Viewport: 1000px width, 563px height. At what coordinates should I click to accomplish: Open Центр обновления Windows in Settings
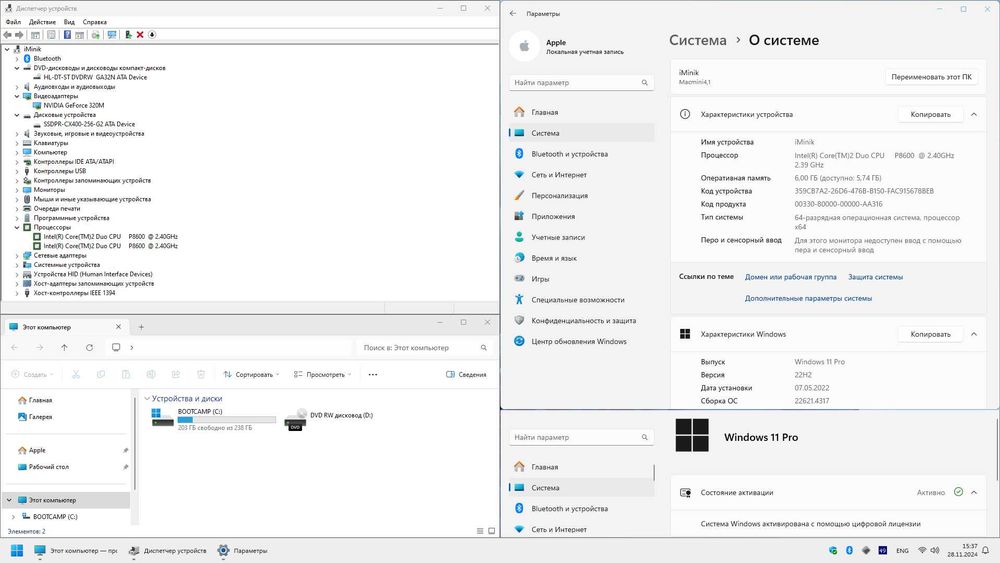[x=582, y=341]
